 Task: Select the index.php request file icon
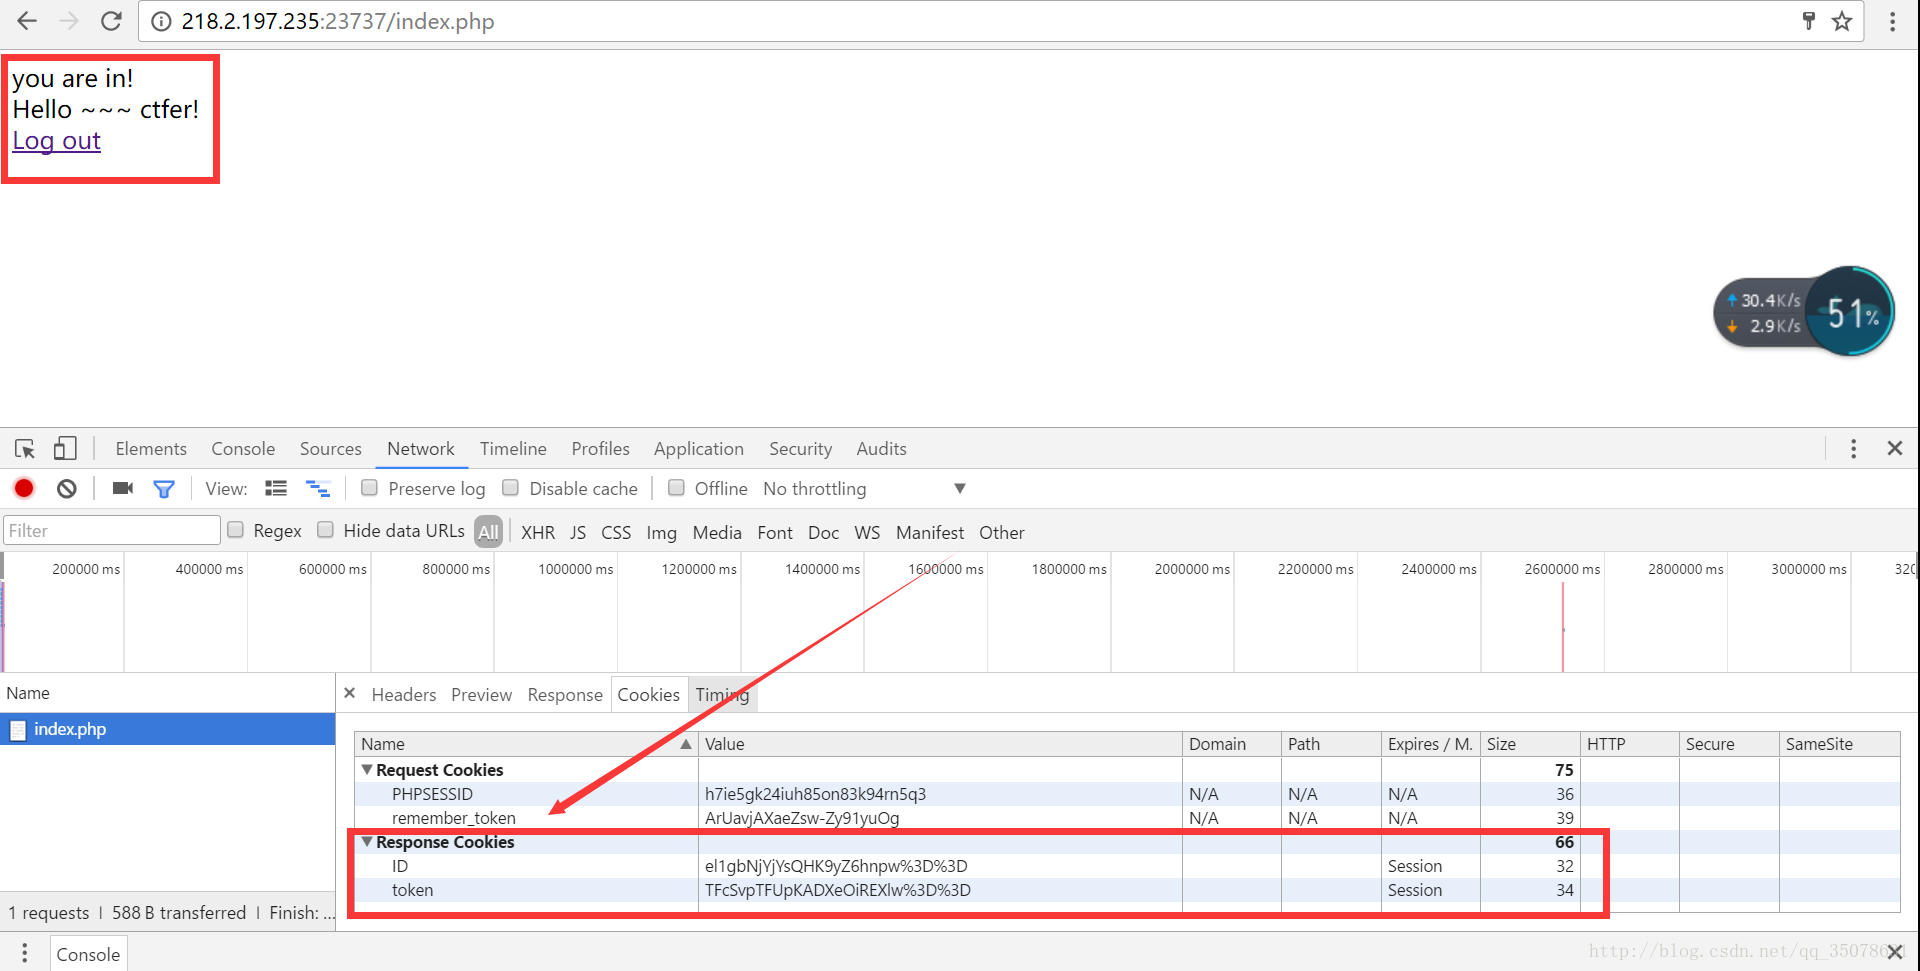[18, 730]
